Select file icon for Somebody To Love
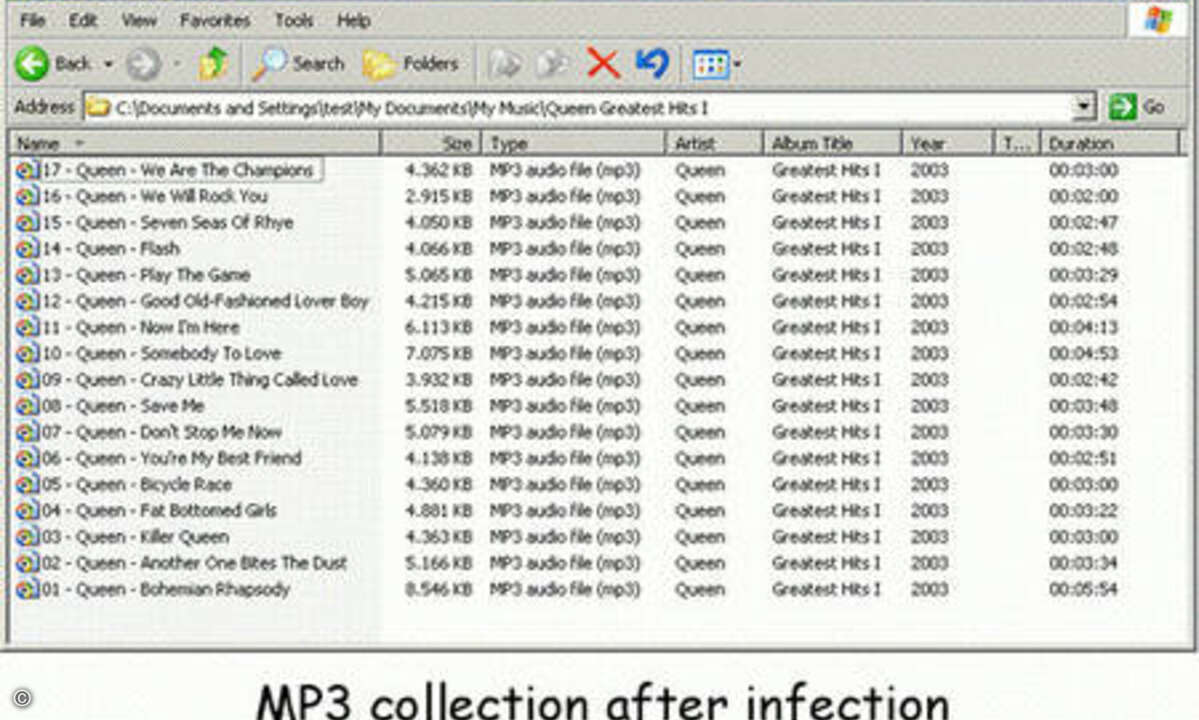Image resolution: width=1199 pixels, height=720 pixels. click(x=27, y=353)
